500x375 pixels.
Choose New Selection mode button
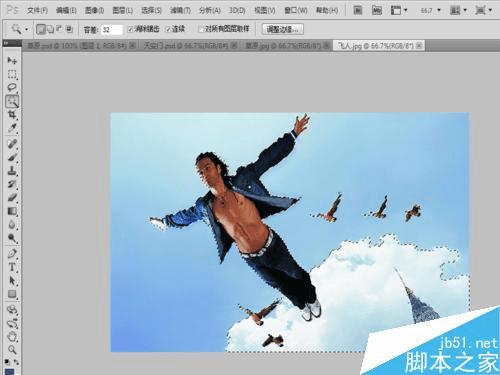(40, 29)
